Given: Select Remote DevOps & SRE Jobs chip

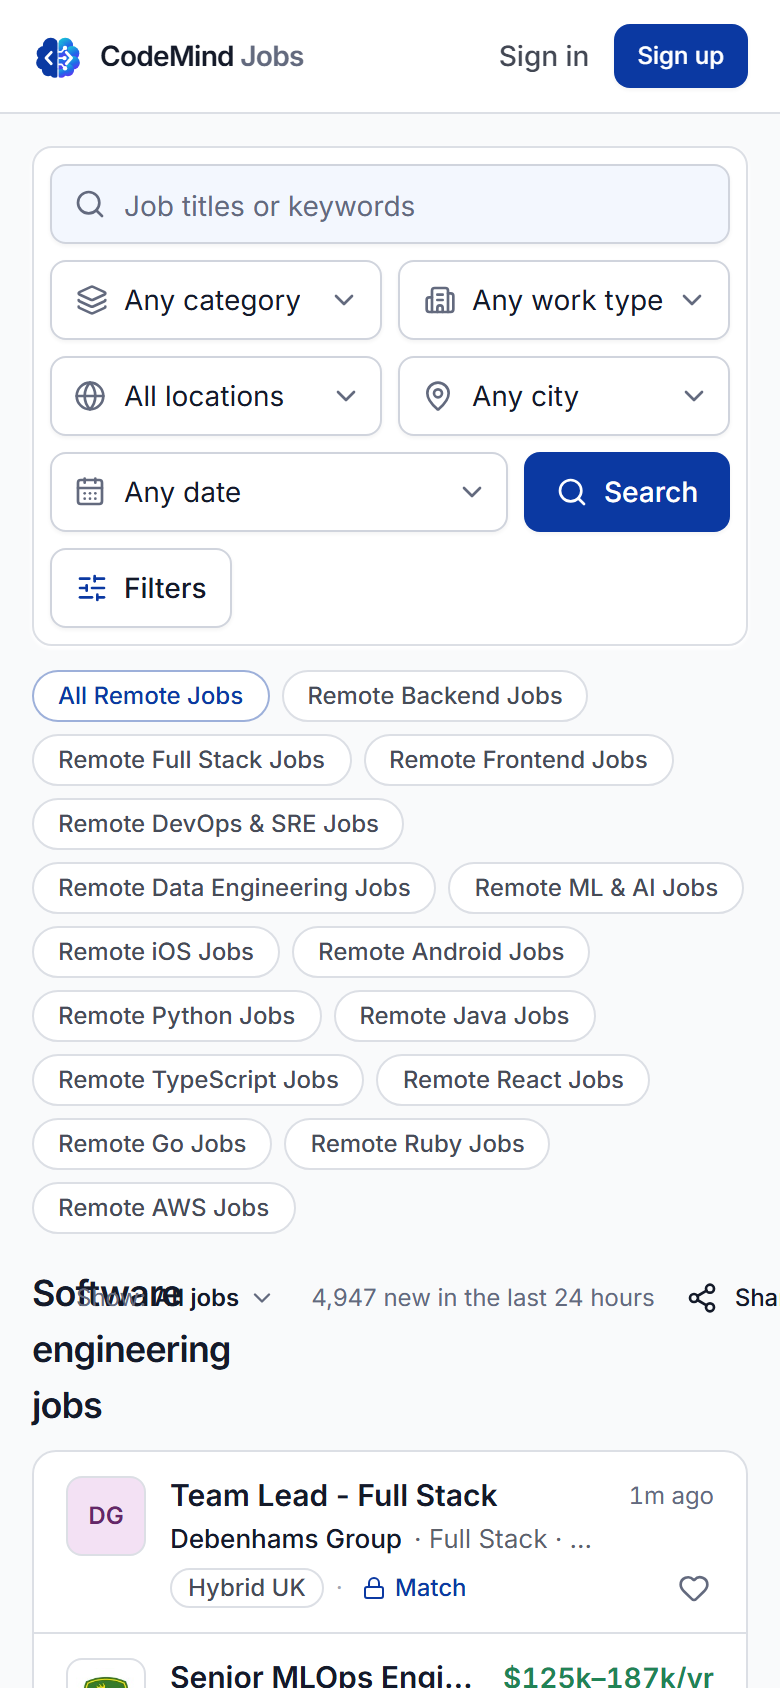Looking at the screenshot, I should point(218,824).
